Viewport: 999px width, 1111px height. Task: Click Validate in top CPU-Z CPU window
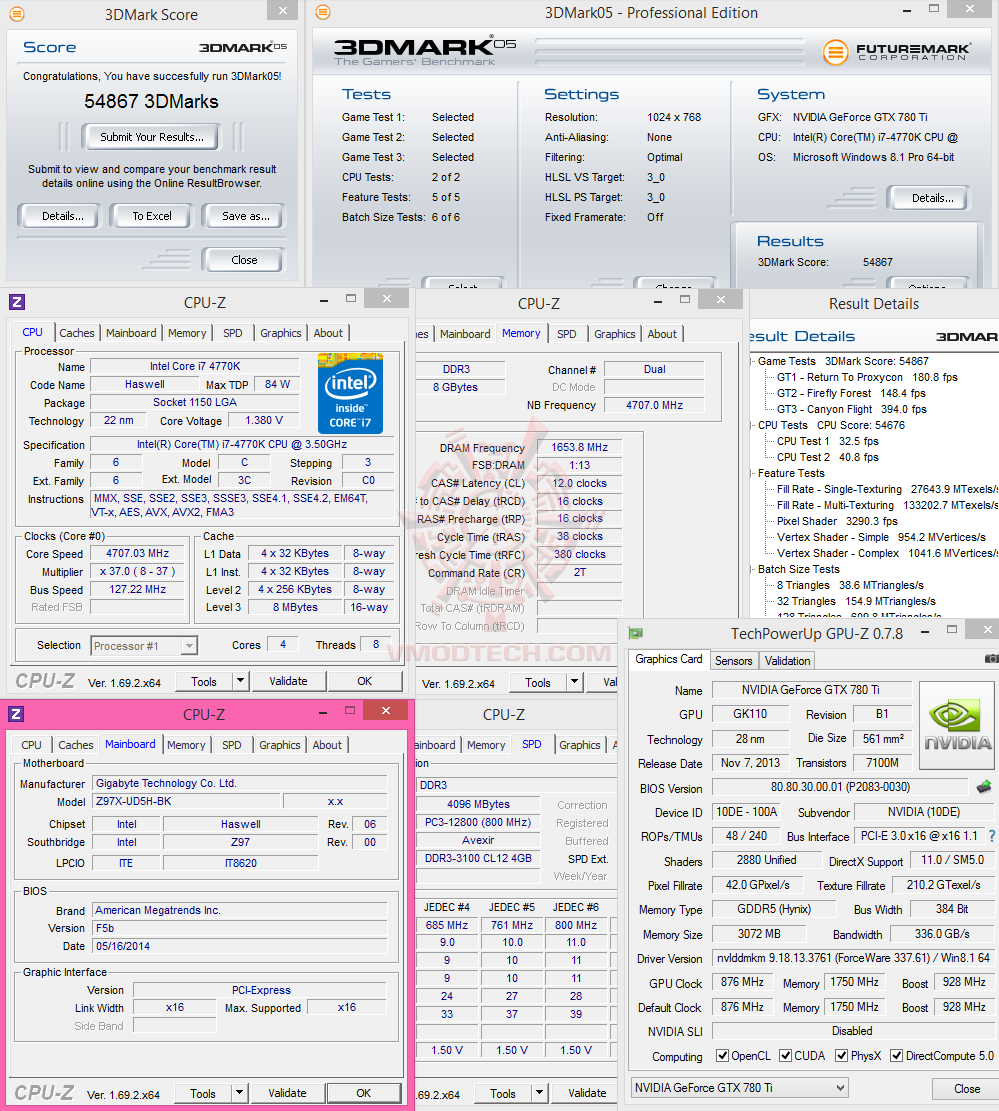click(x=288, y=681)
